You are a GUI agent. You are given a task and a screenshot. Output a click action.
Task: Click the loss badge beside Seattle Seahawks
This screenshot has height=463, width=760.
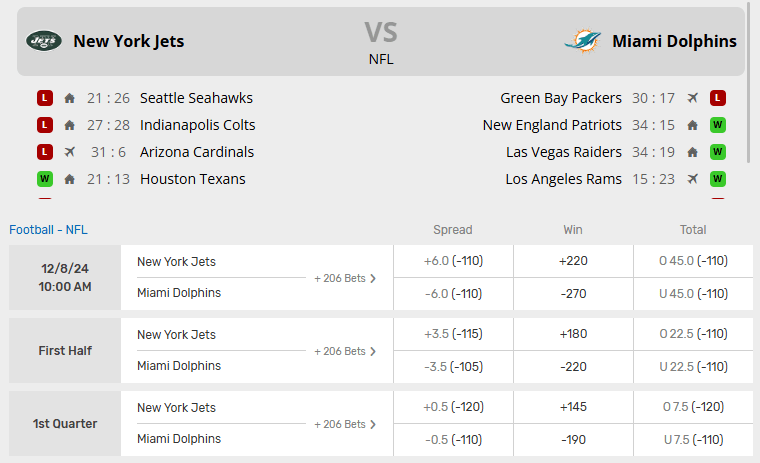pos(44,98)
